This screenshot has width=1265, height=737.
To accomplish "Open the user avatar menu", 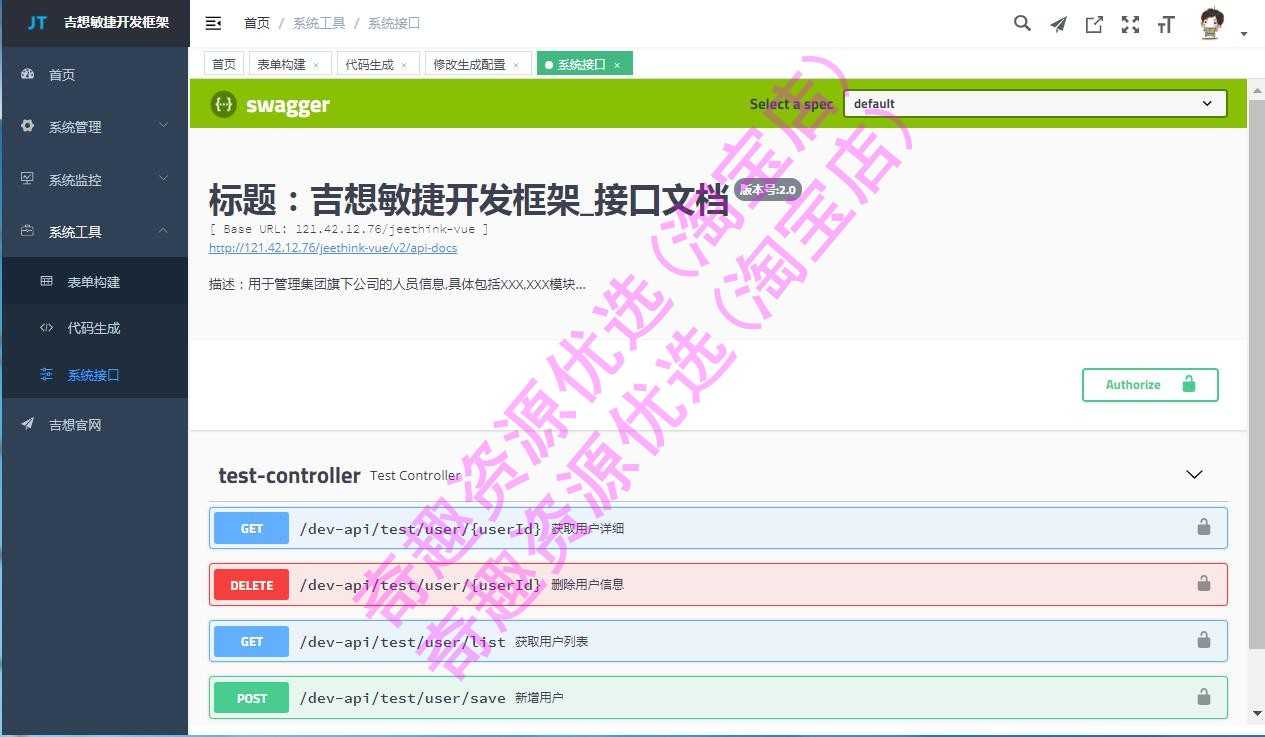I will point(1211,23).
